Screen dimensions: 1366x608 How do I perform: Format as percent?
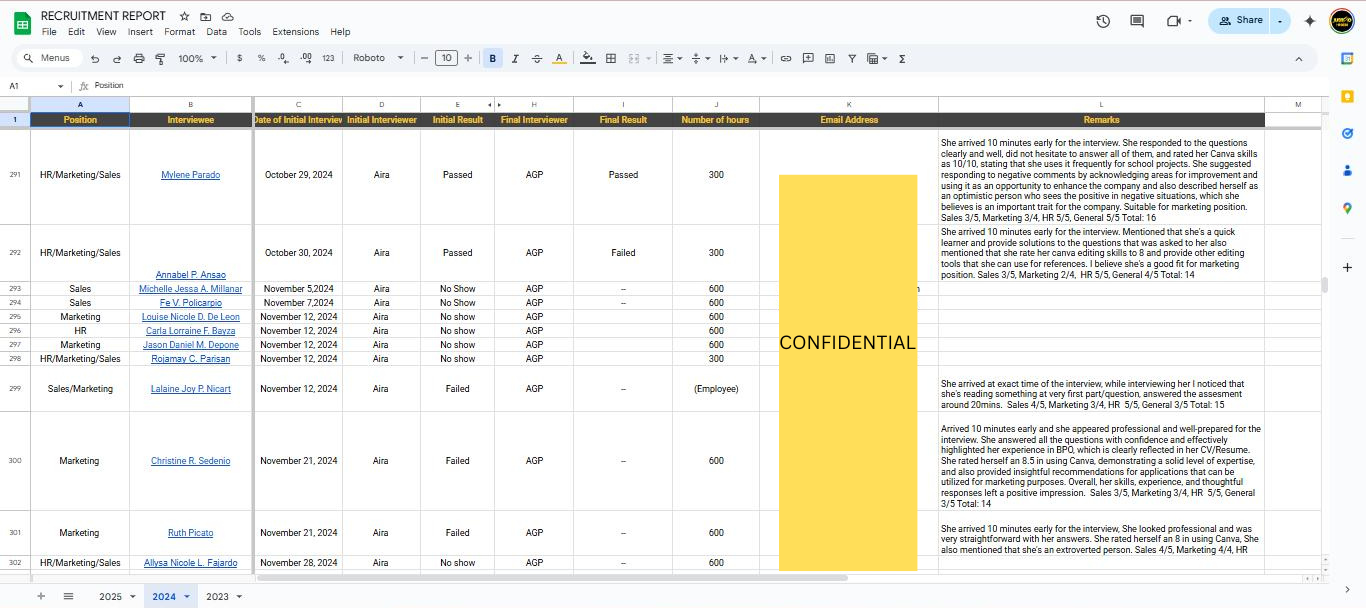click(262, 59)
